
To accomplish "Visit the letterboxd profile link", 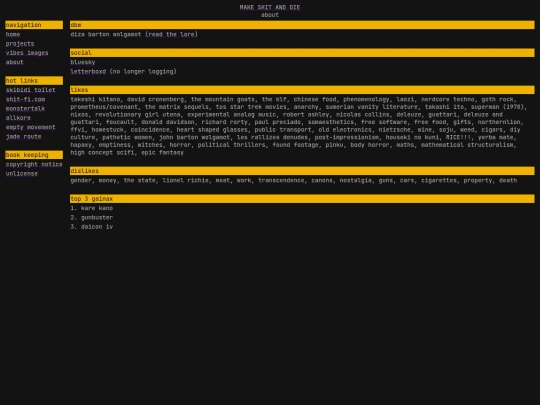I will [88, 72].
